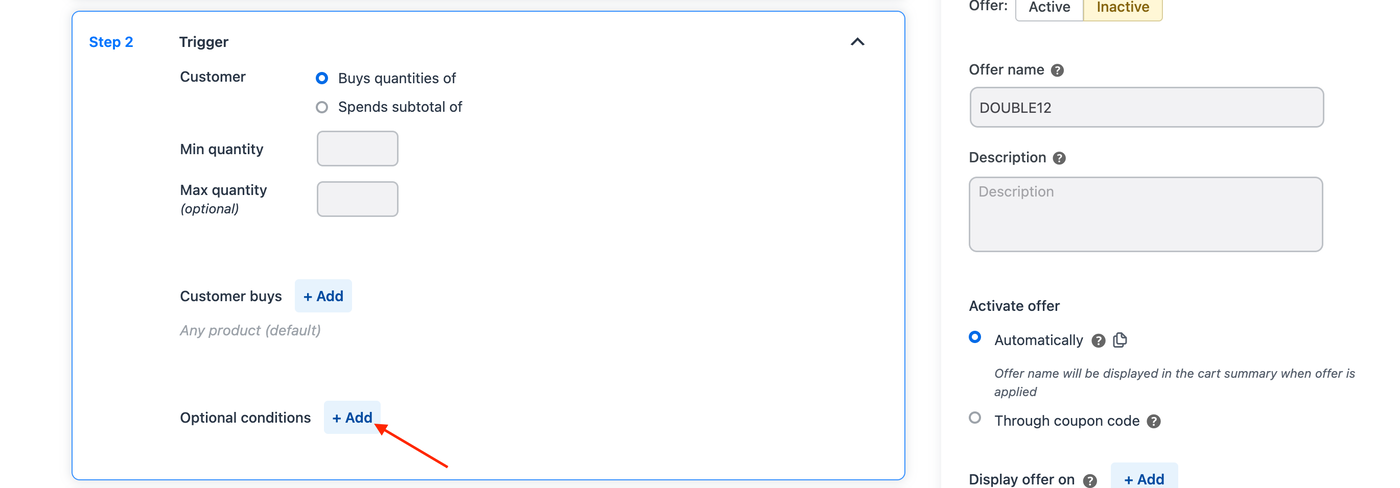Click into the Description text area
The width and height of the screenshot is (1400, 488).
(x=1146, y=214)
